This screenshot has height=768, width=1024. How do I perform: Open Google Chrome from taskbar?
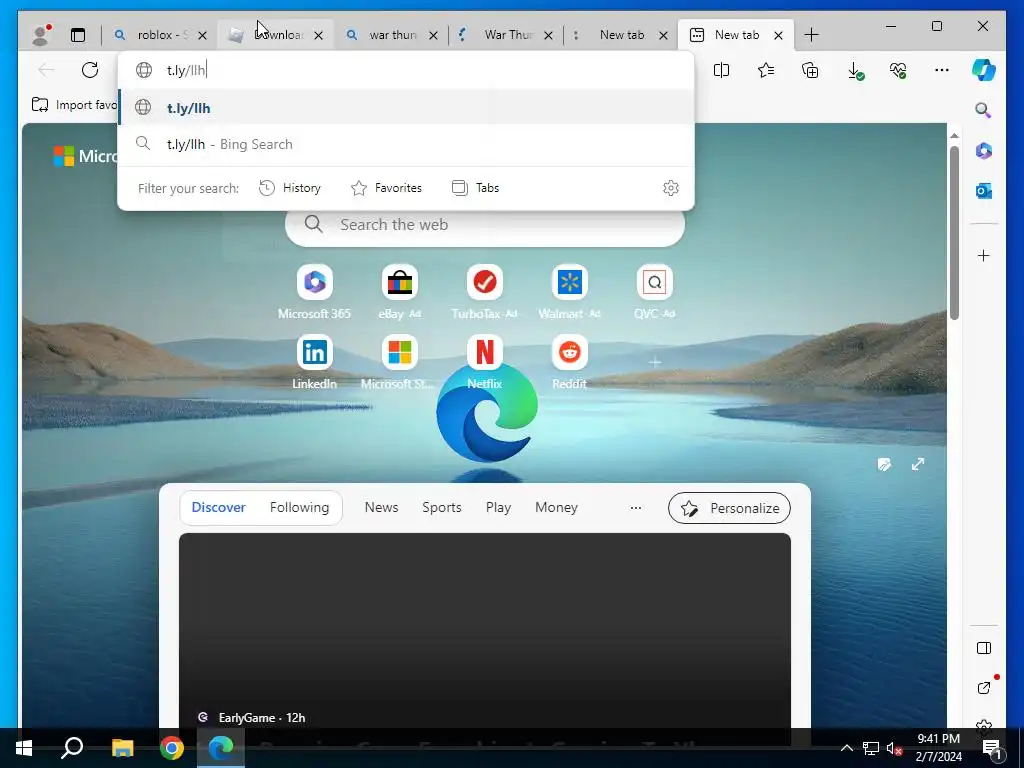click(x=172, y=748)
